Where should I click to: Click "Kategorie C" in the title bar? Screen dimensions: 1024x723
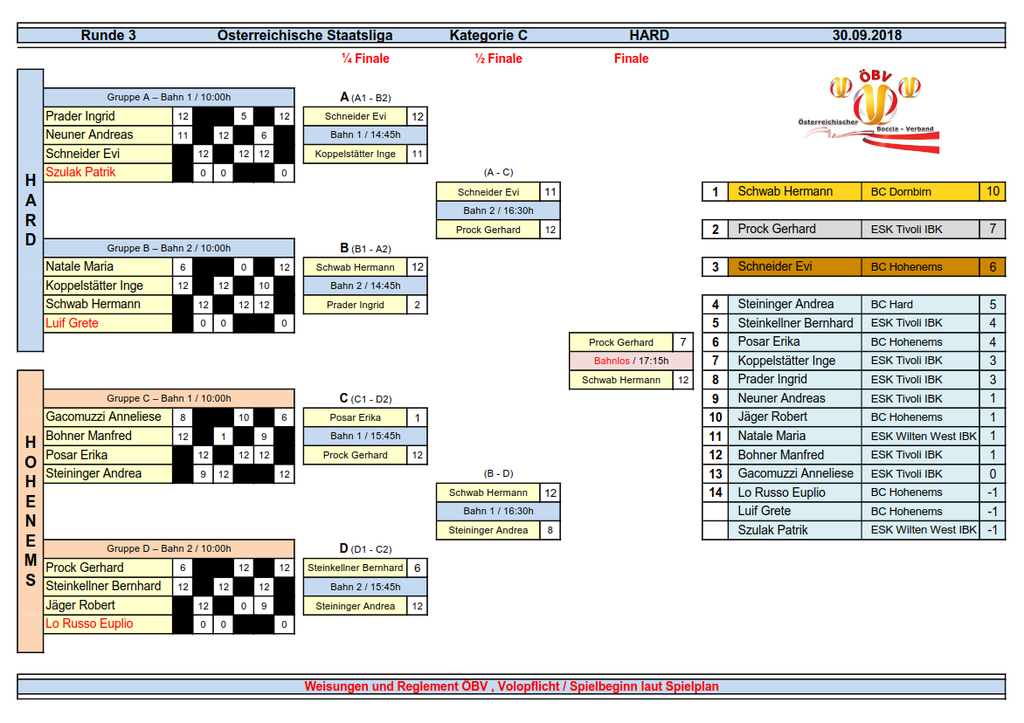[488, 35]
